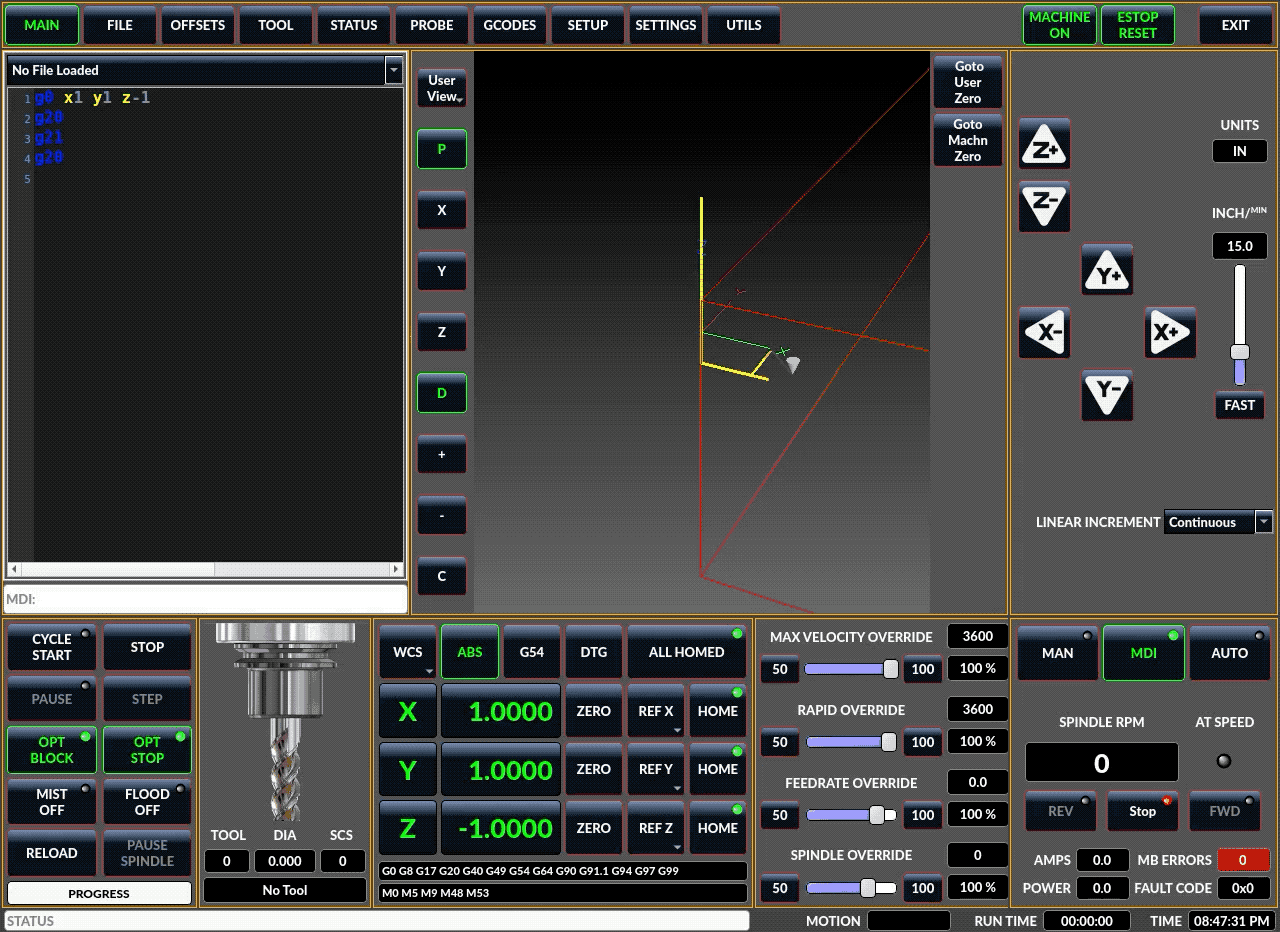Click the ESTOP RESET button
The height and width of the screenshot is (932, 1280).
pyautogui.click(x=1137, y=25)
